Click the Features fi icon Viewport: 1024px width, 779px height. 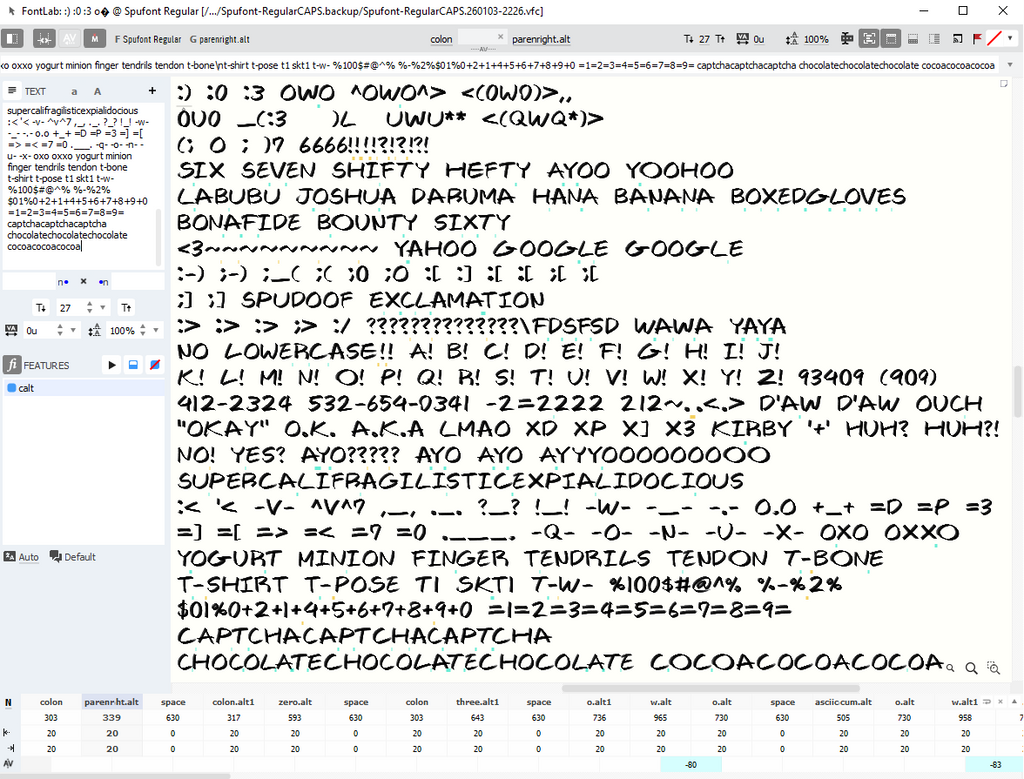coord(12,365)
